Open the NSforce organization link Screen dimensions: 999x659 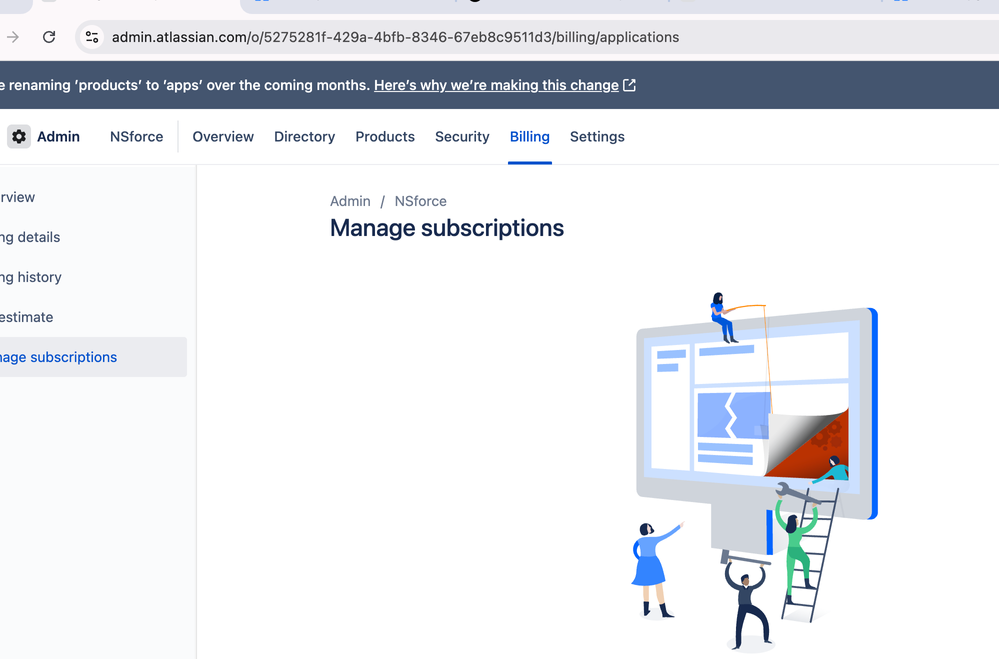pyautogui.click(x=136, y=136)
